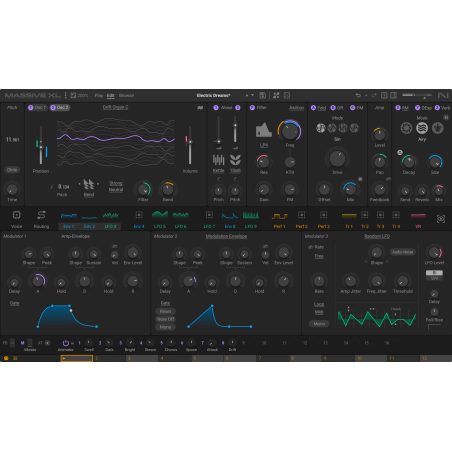Toggle the Filter F enable badge
Screen dimensions: 452x452
pos(252,108)
